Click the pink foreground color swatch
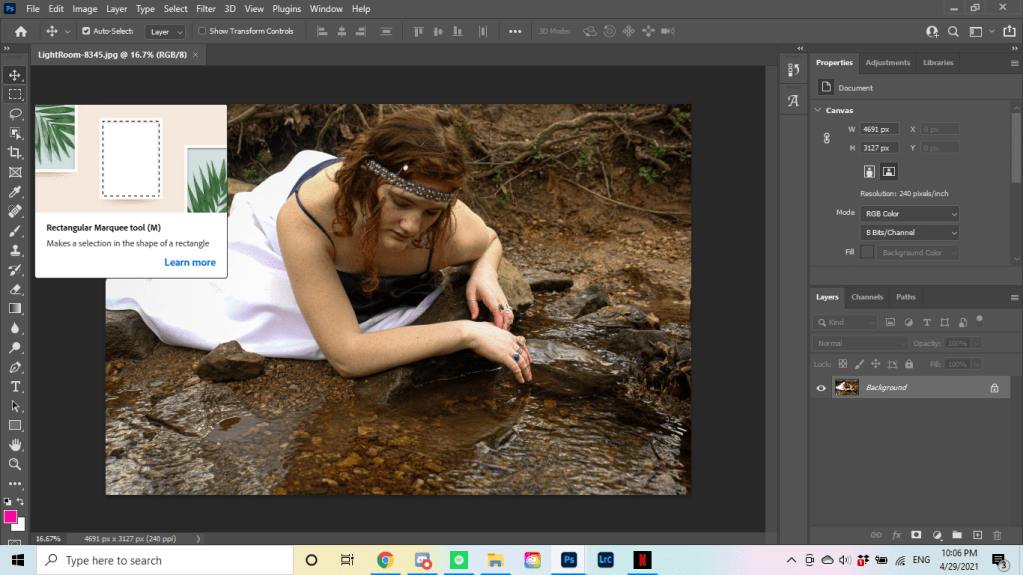The height and width of the screenshot is (575, 1023). click(11, 517)
